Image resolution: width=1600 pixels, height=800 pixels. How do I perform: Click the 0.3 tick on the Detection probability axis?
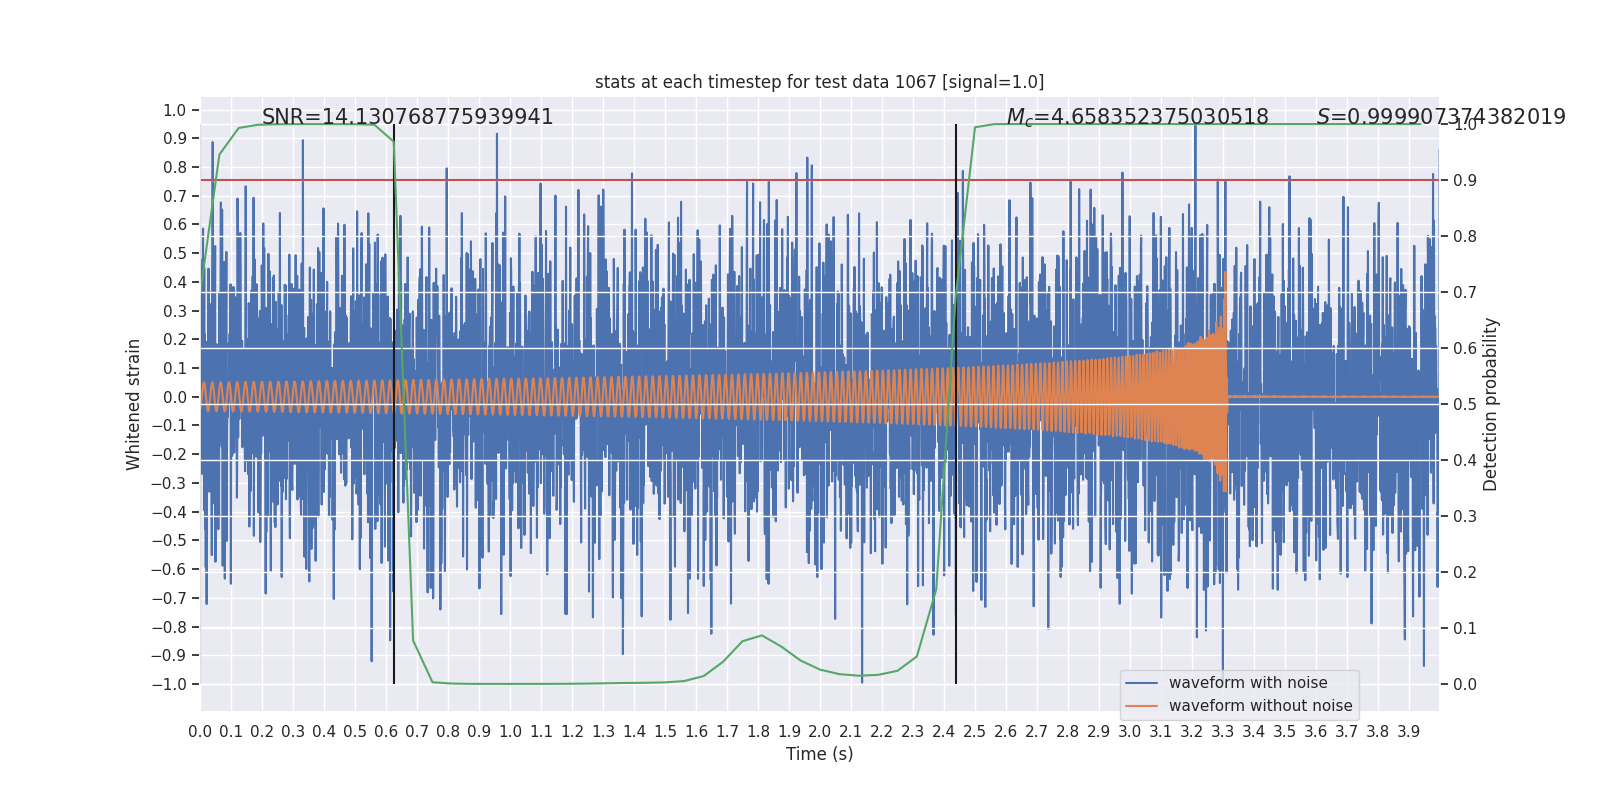point(1465,516)
